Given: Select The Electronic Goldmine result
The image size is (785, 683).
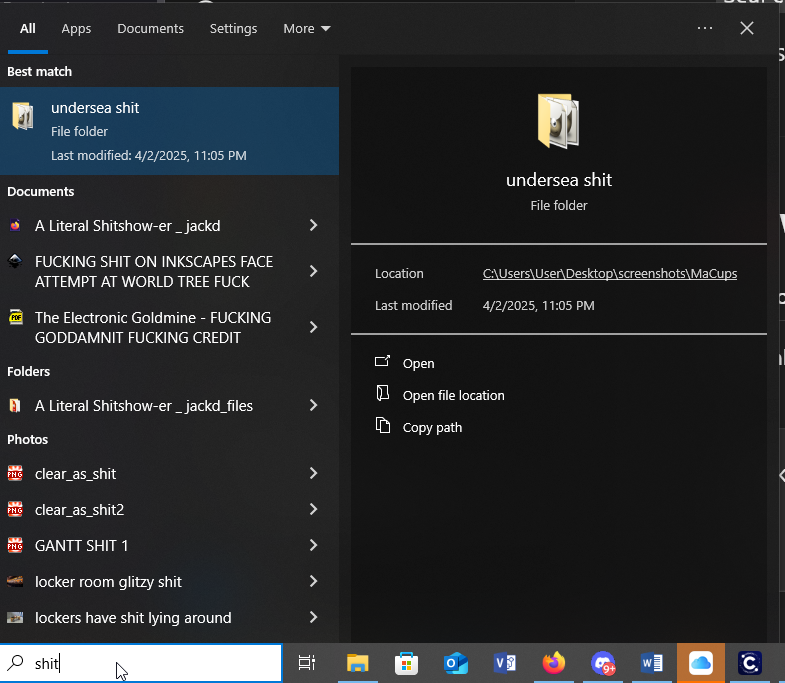Looking at the screenshot, I should (153, 327).
